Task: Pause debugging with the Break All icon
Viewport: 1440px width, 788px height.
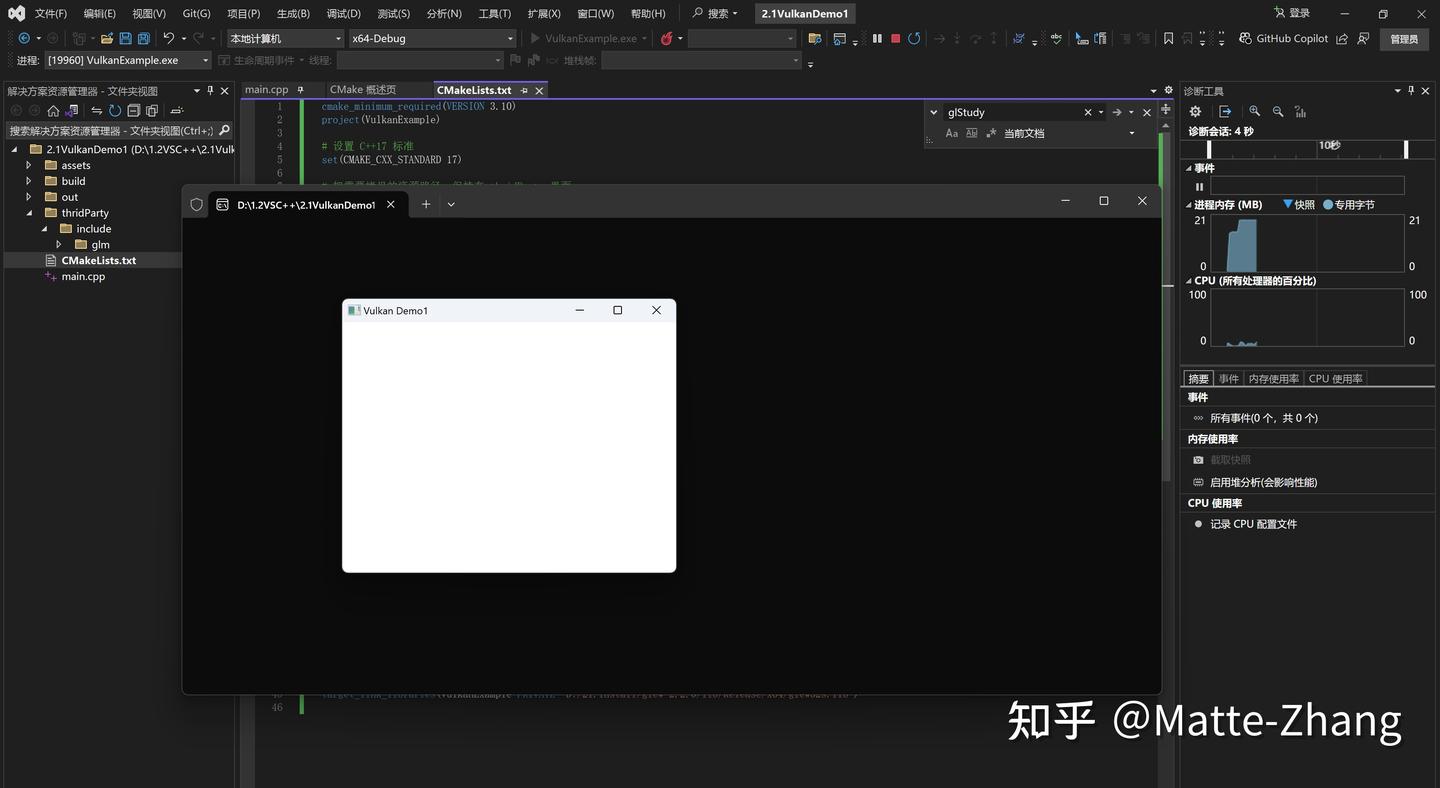Action: (877, 38)
